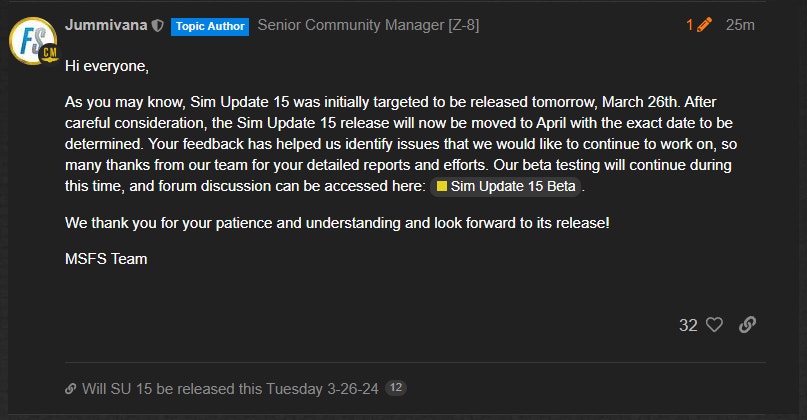Screen dimensions: 807x420
Task: Click the 12 replies count badge
Action: point(395,388)
